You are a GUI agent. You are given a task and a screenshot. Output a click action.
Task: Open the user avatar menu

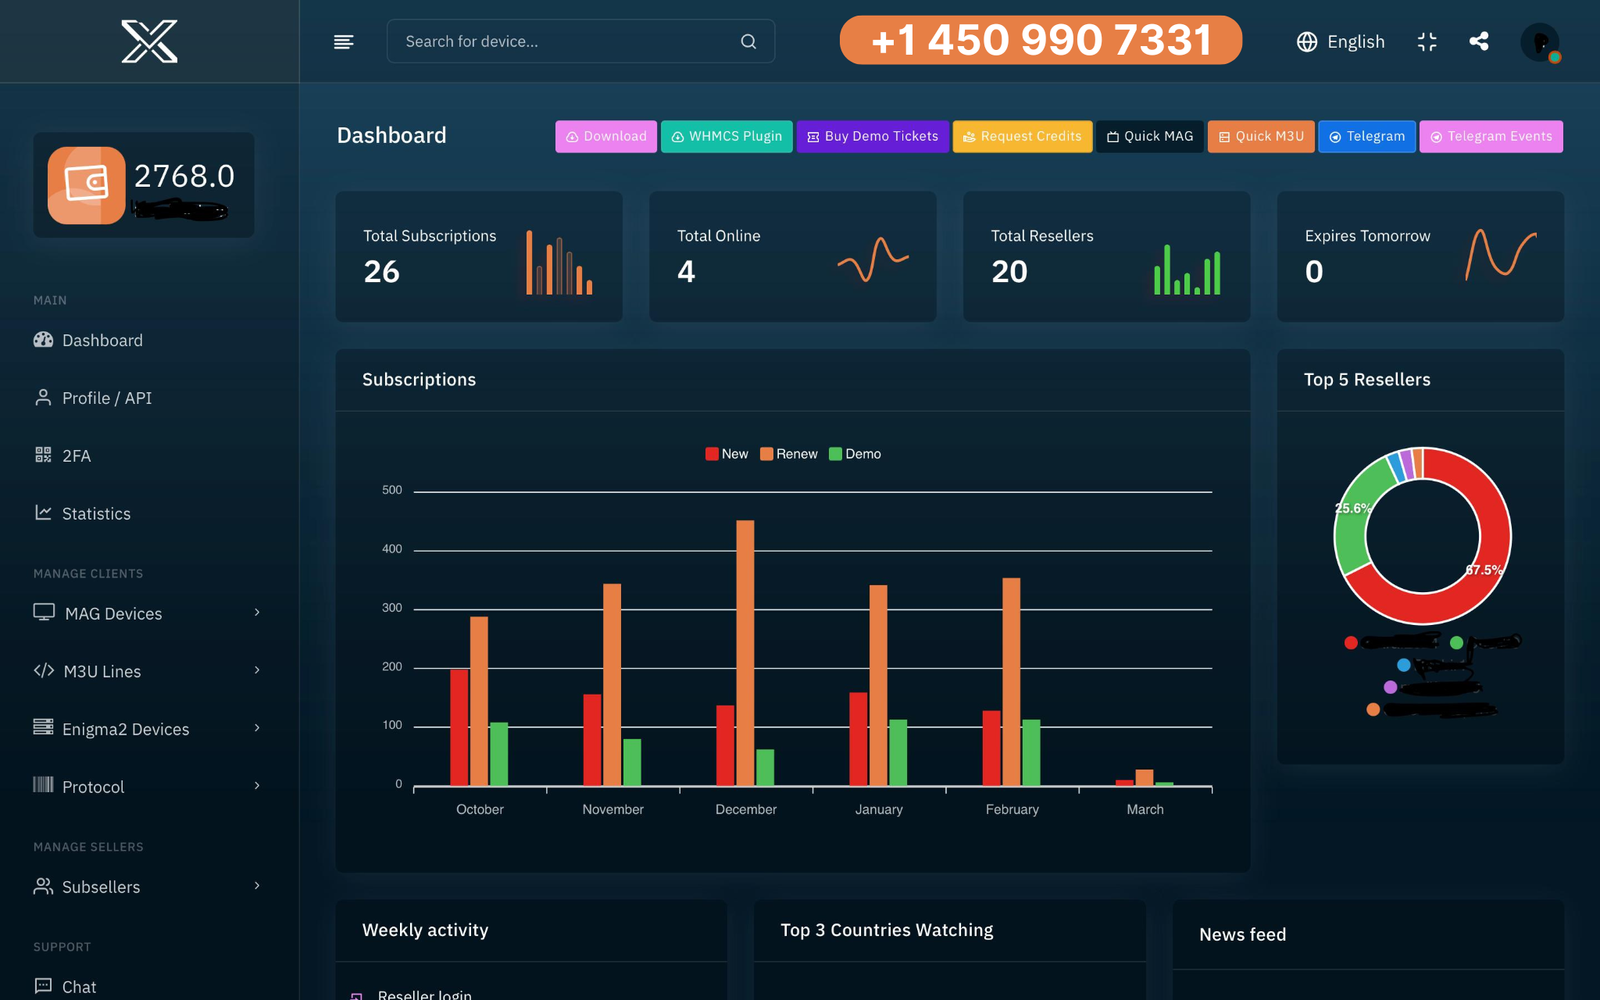(x=1540, y=42)
